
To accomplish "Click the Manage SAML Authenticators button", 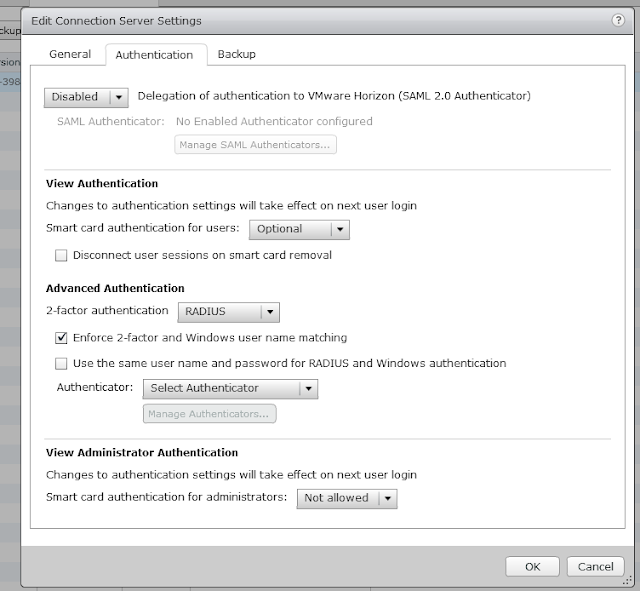I will click(255, 145).
